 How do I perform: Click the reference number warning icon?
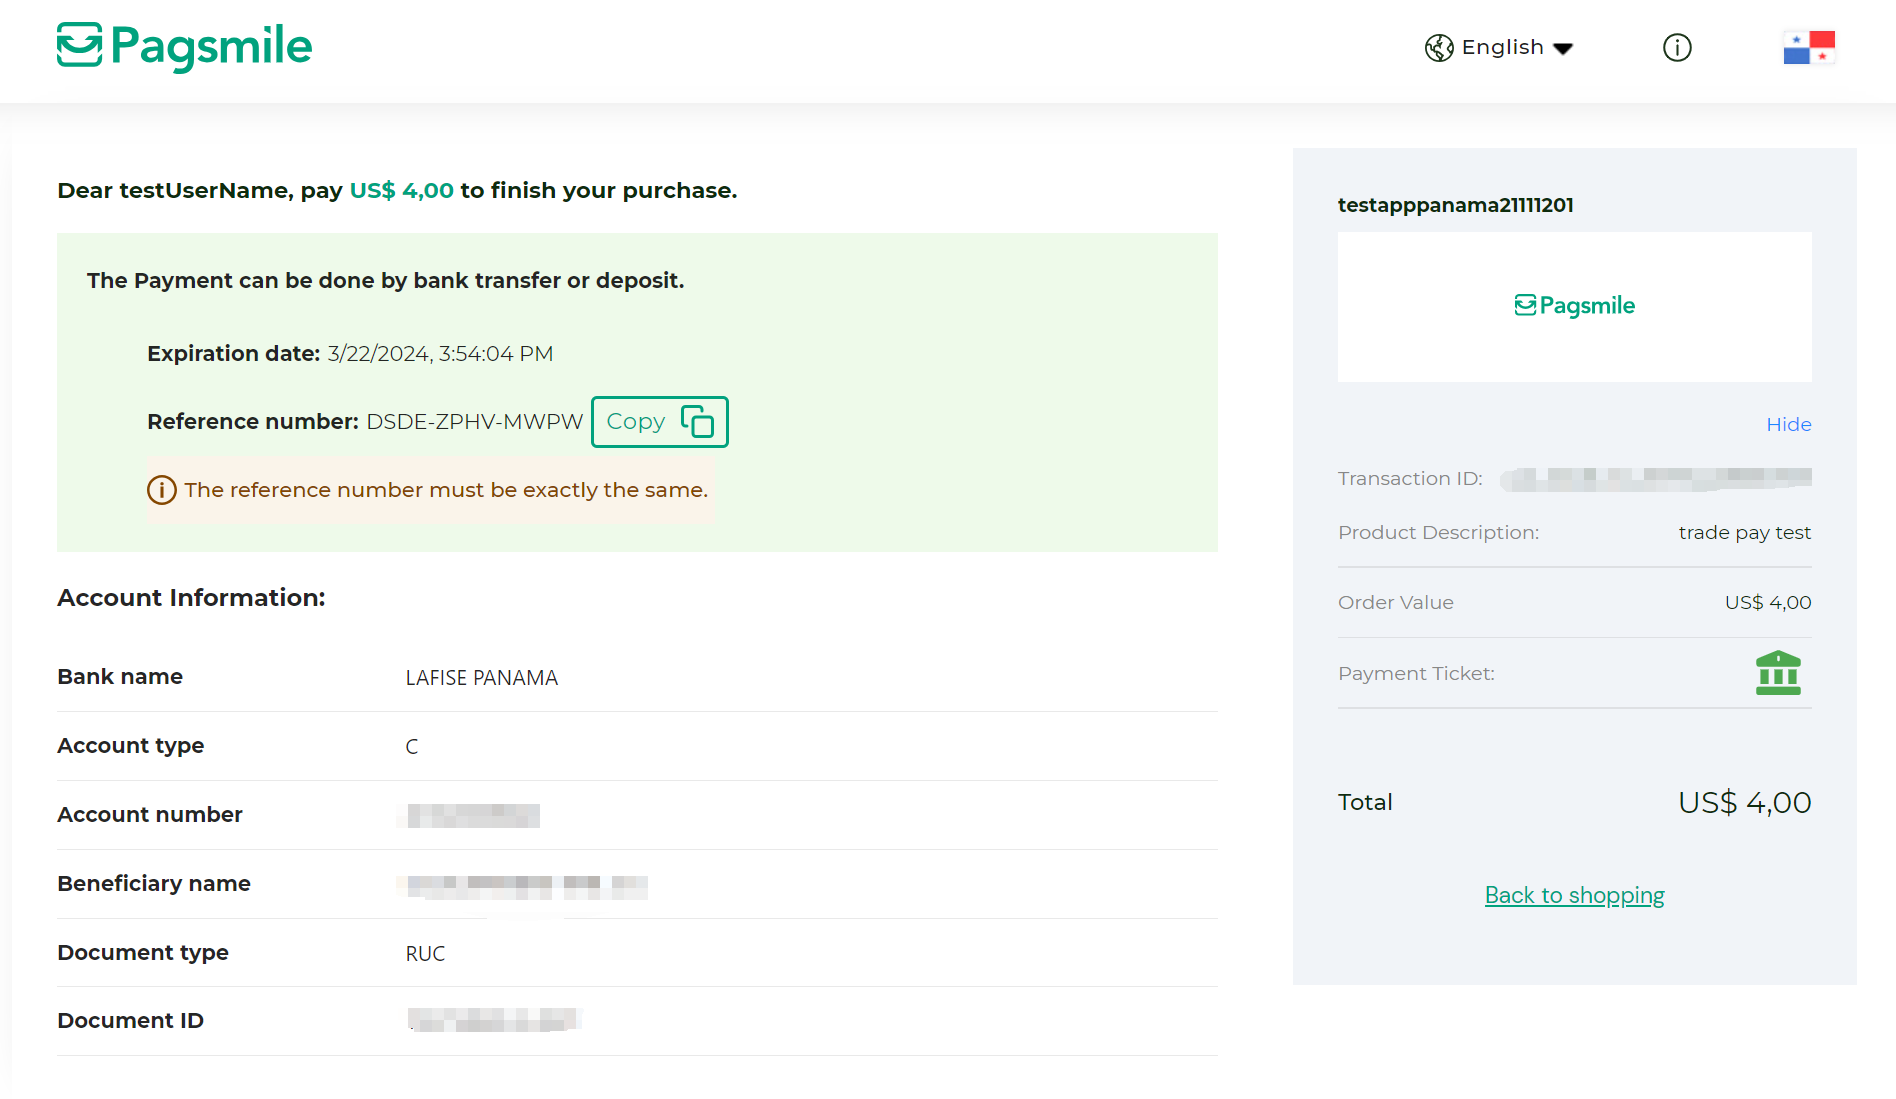(162, 490)
